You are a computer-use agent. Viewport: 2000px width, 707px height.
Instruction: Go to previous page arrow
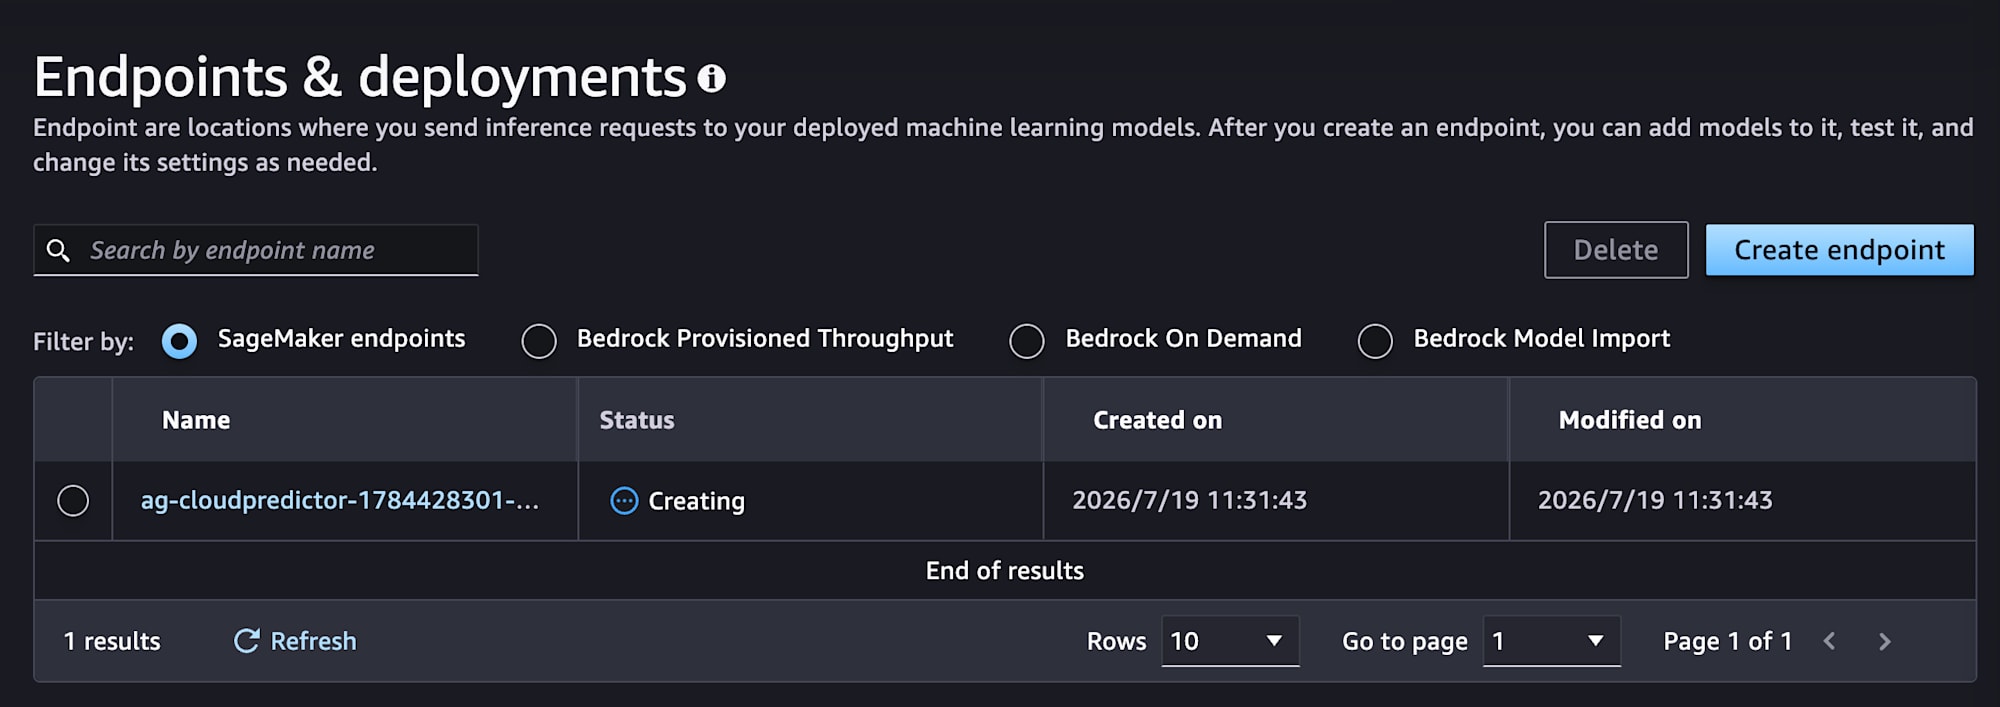1829,641
